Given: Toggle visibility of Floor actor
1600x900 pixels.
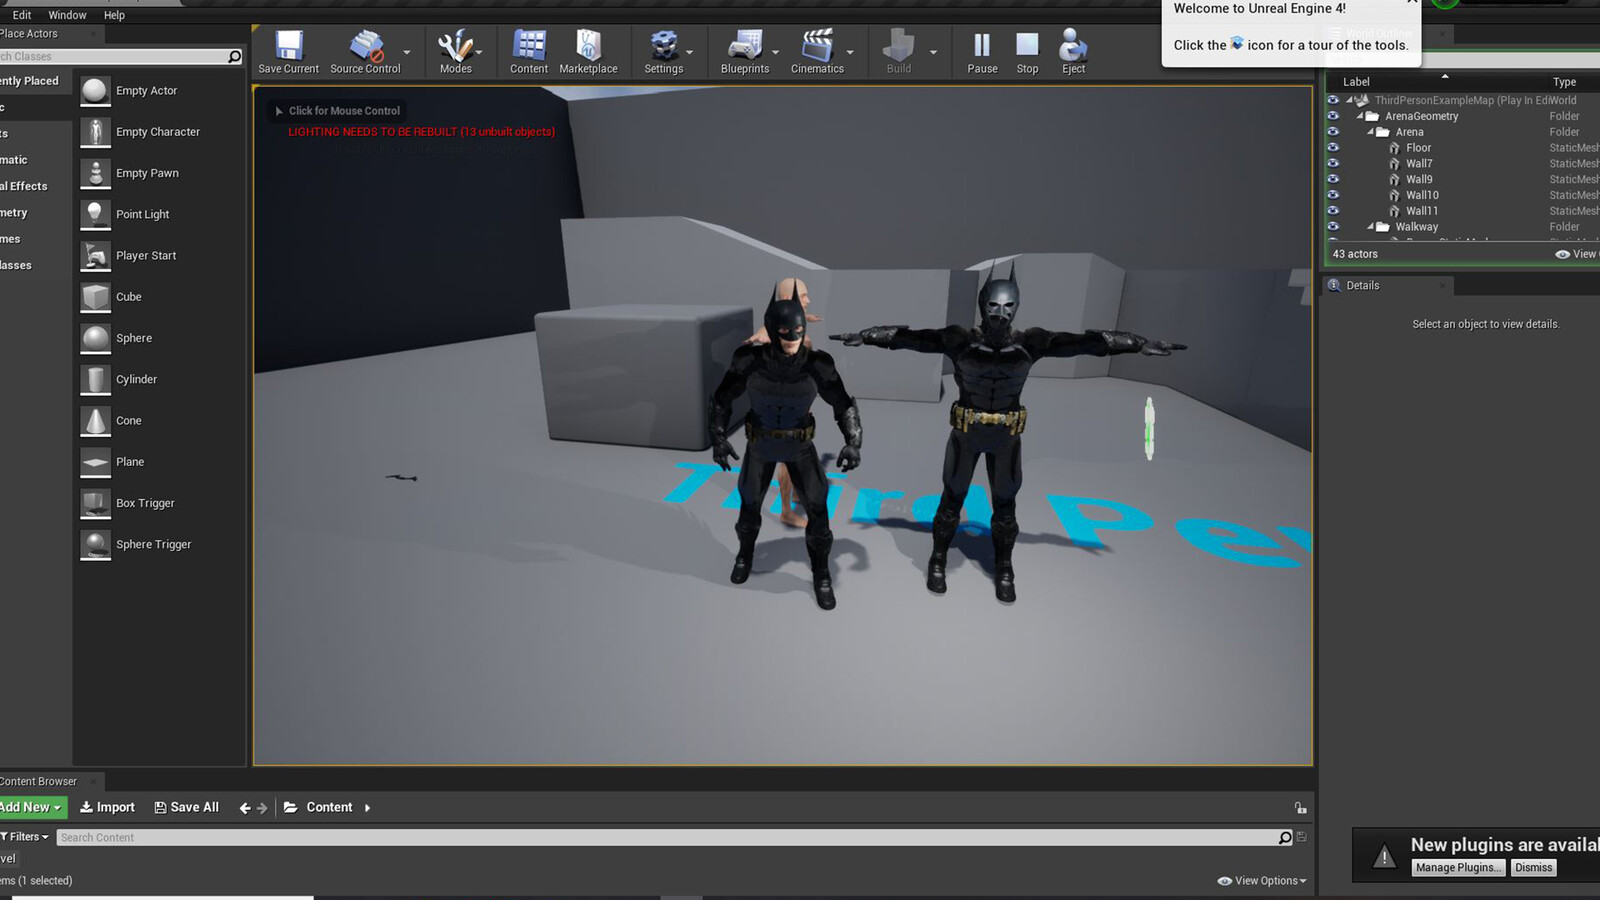Looking at the screenshot, I should (x=1333, y=147).
